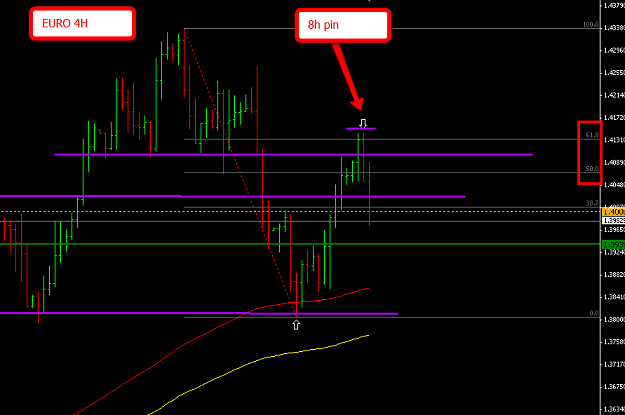Click the 1.4172 price axis label
Image resolution: width=625 pixels, height=415 pixels.
coord(614,117)
